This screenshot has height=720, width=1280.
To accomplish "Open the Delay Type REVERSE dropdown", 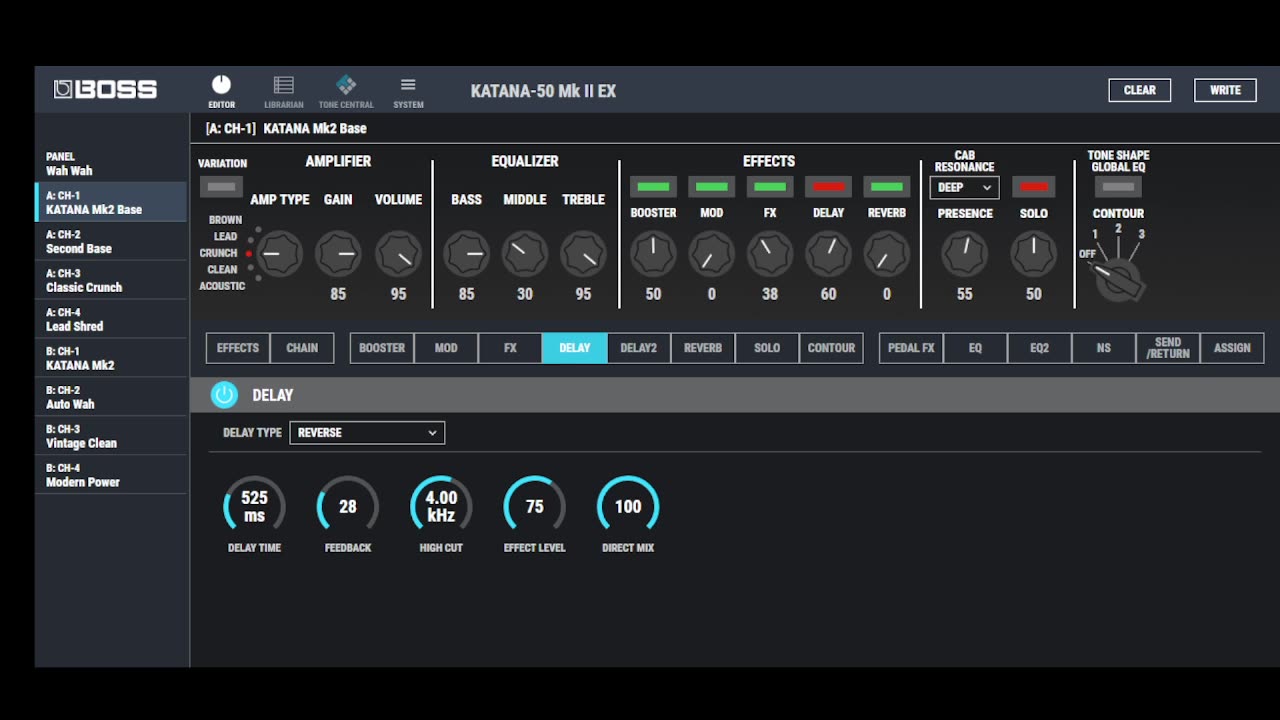I will coord(367,432).
